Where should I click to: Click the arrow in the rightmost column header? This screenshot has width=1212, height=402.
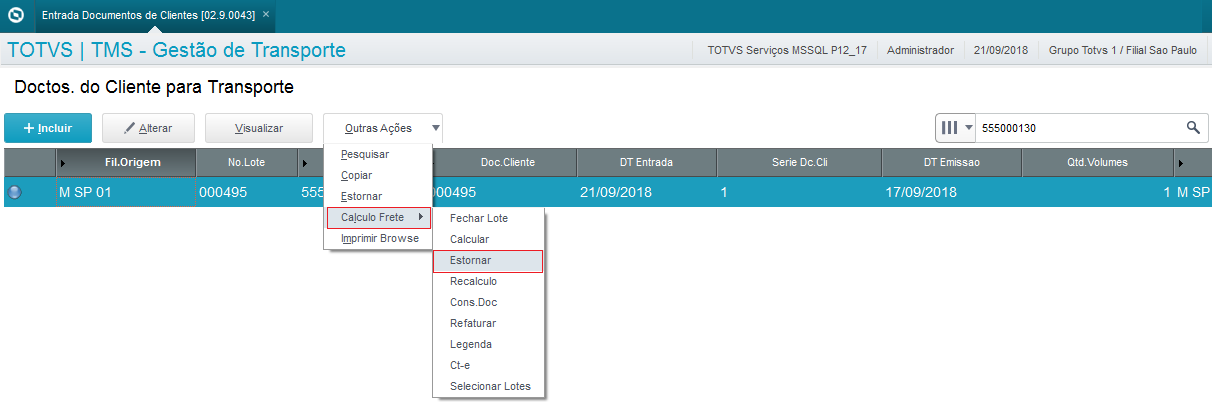[1181, 162]
